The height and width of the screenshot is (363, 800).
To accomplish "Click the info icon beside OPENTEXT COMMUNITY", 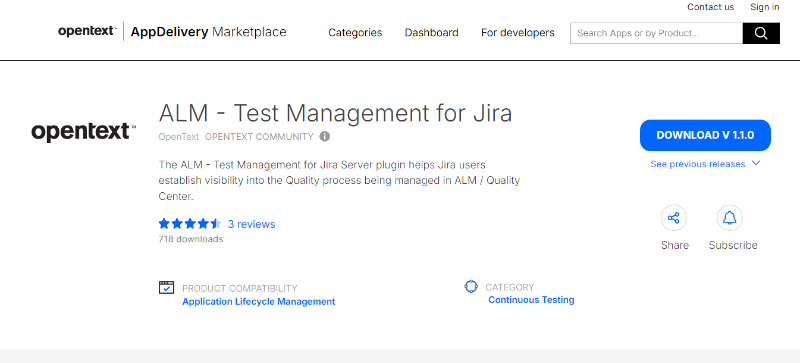I will (324, 137).
